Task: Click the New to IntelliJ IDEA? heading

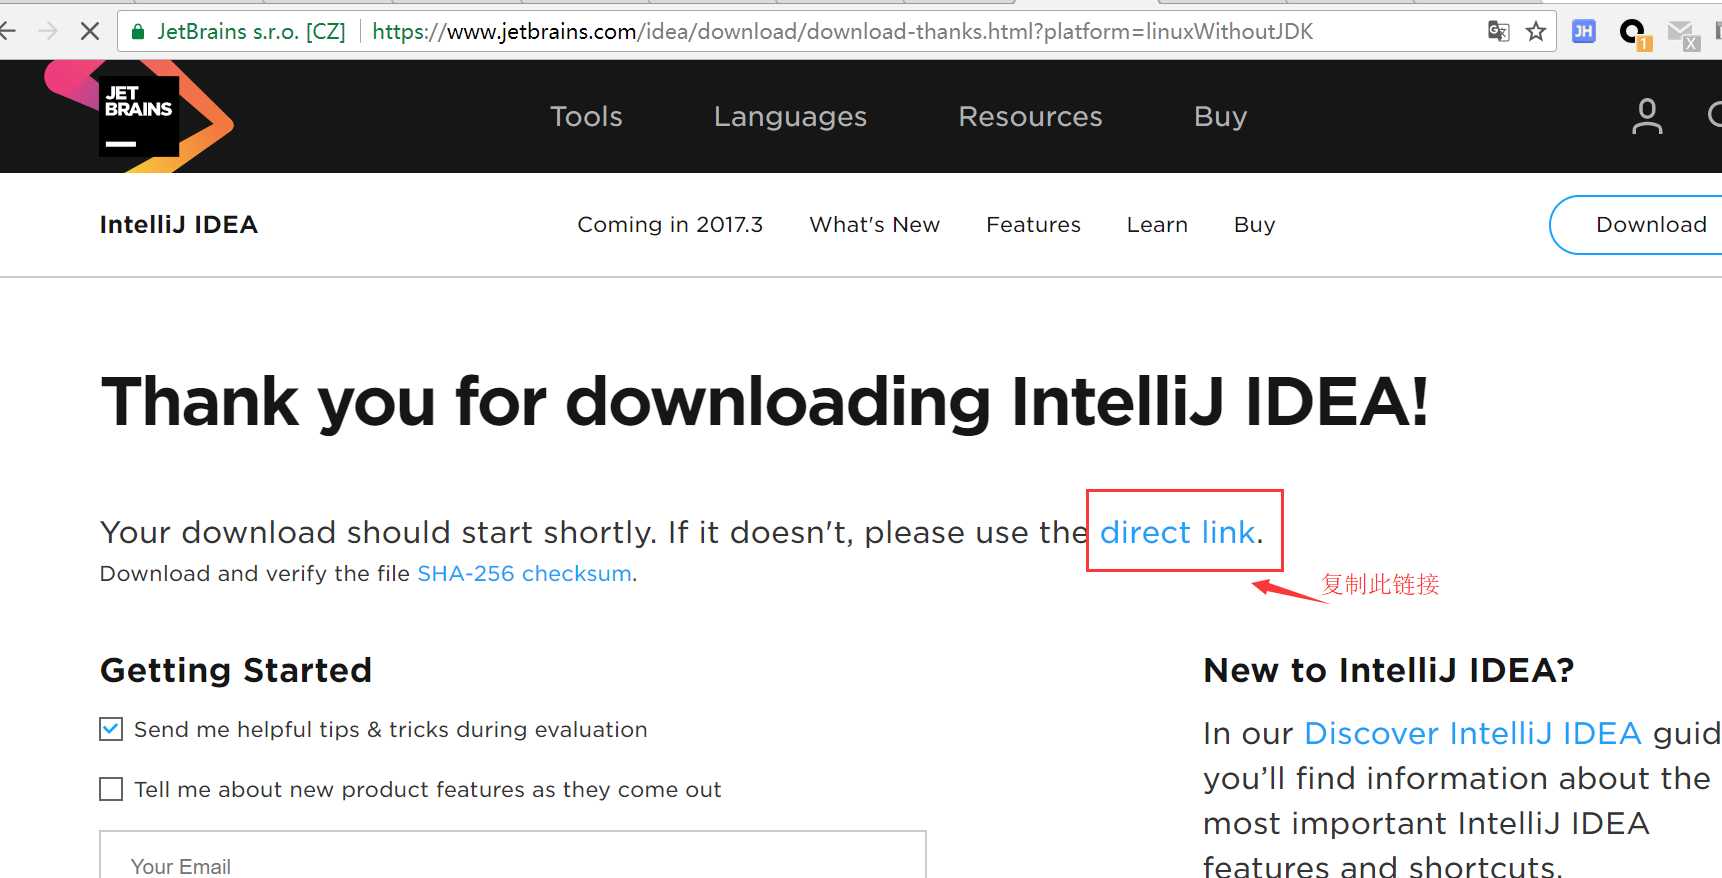Action: [x=1388, y=670]
